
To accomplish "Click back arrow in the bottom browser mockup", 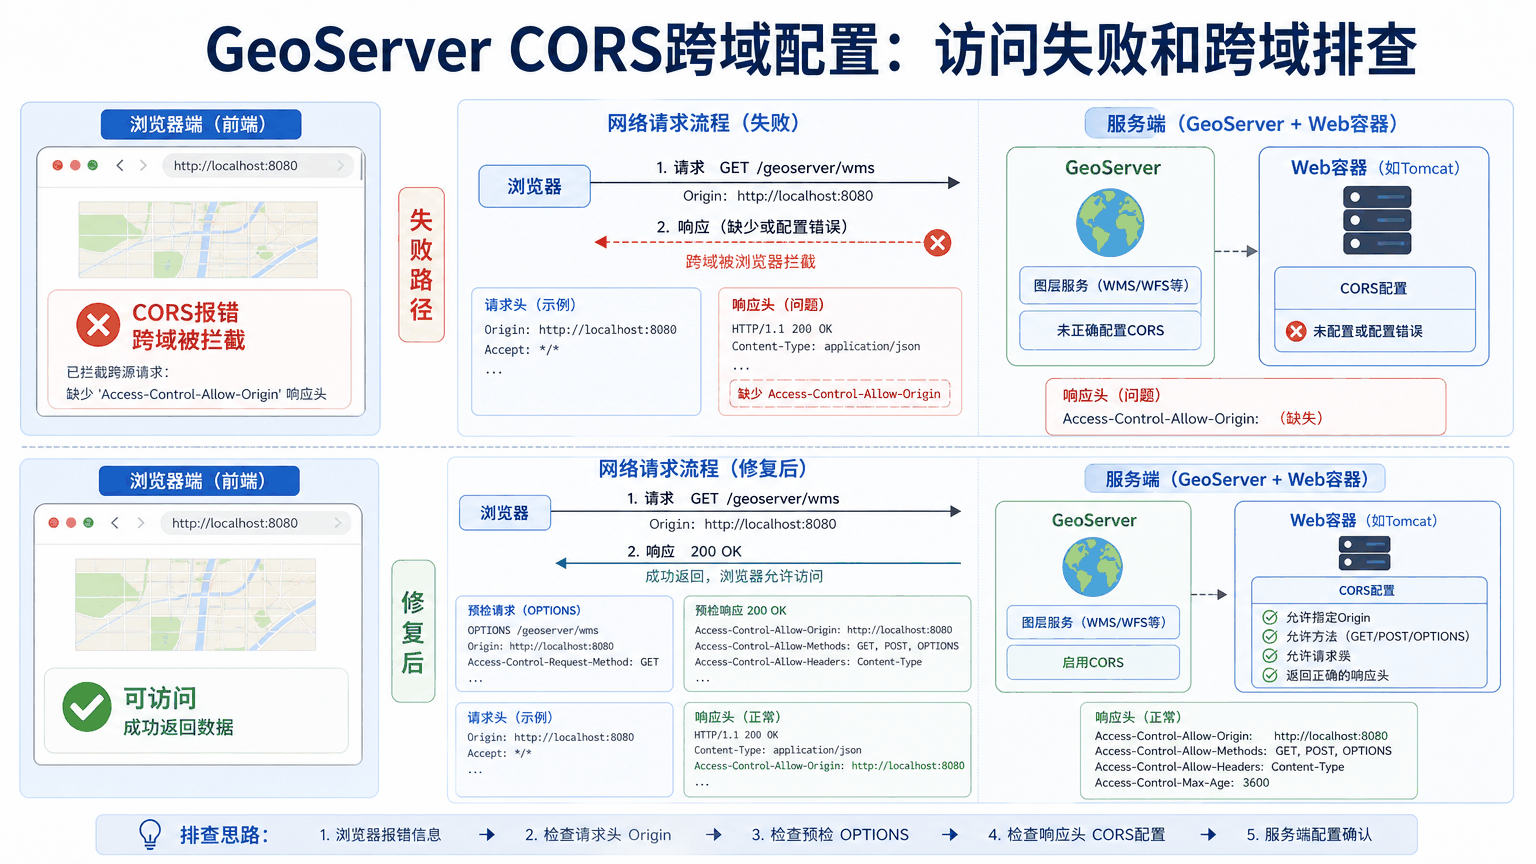I will 115,522.
